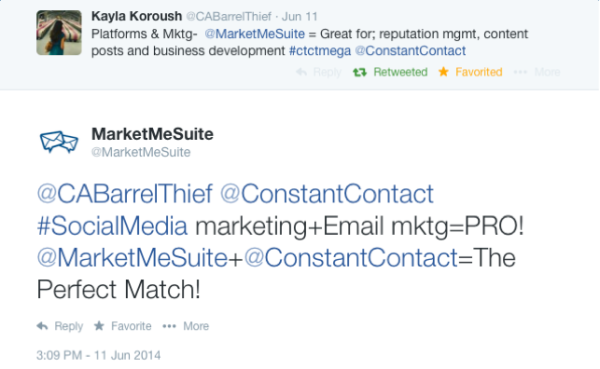Click the MarketMeSuite envelope logo avatar
The width and height of the screenshot is (600, 369).
(x=59, y=142)
